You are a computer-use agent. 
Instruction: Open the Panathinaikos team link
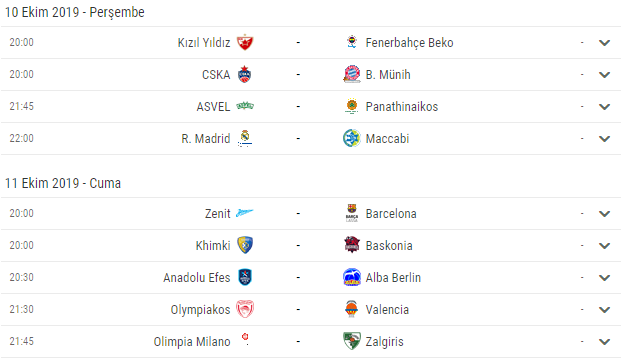(x=402, y=106)
